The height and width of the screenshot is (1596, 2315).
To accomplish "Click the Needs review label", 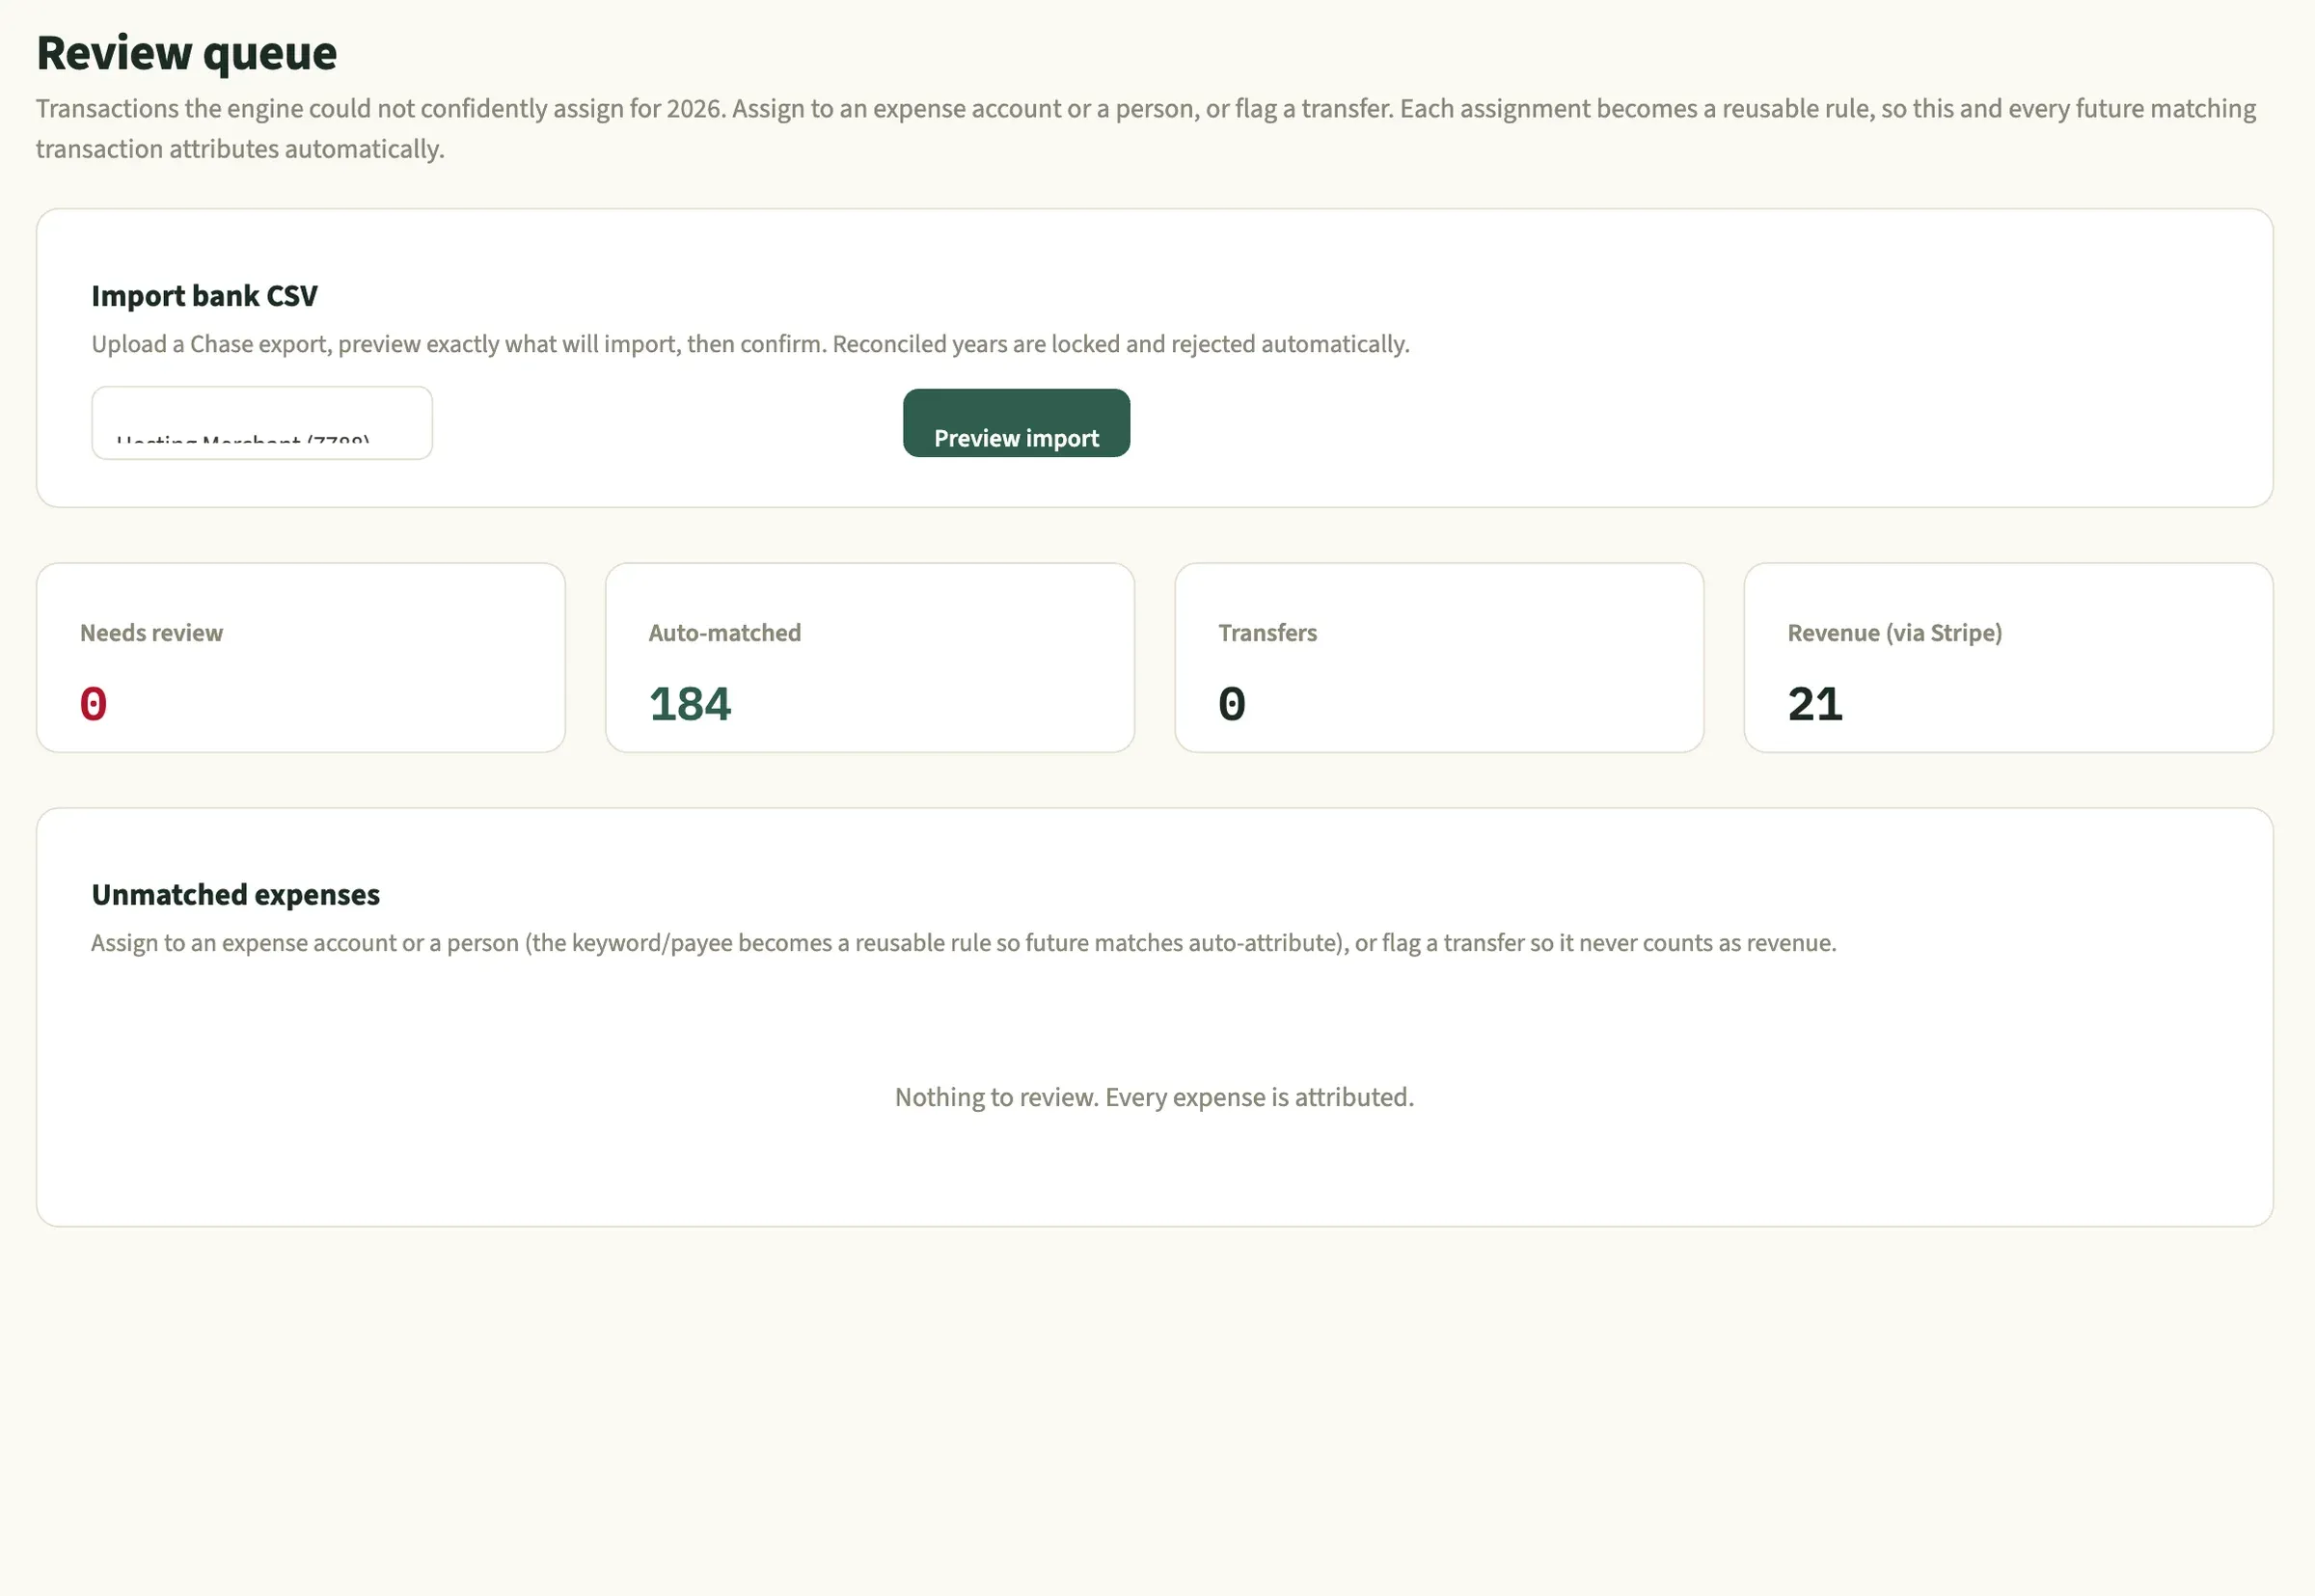I will (151, 633).
